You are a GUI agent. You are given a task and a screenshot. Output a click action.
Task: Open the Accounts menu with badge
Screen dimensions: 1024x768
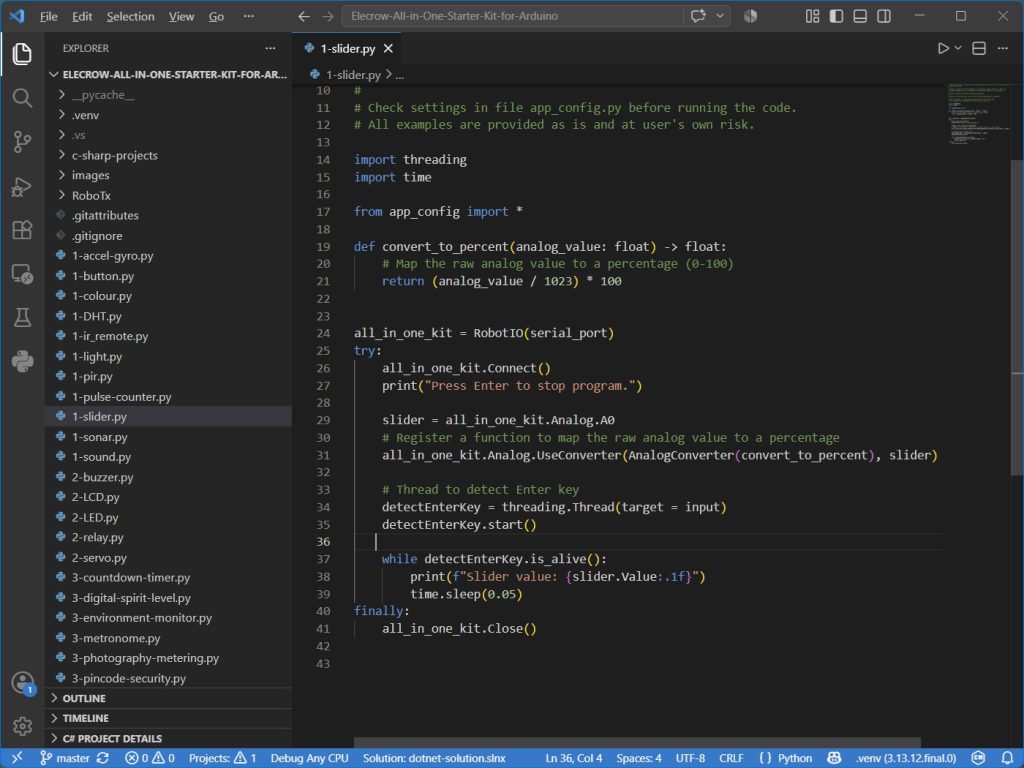coord(22,683)
